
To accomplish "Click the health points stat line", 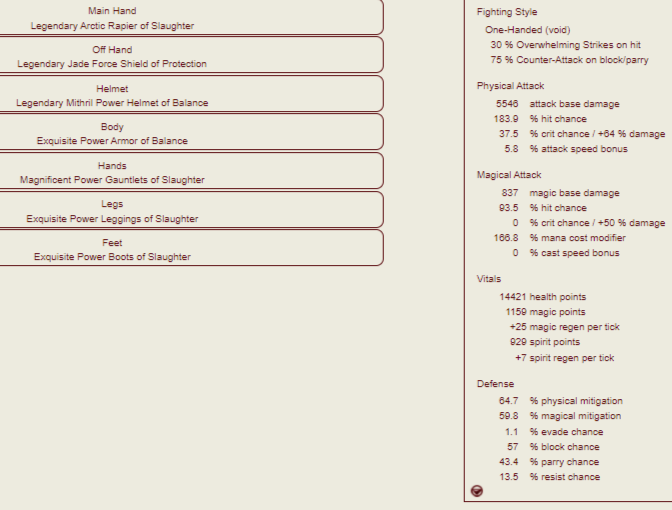I will (557, 297).
